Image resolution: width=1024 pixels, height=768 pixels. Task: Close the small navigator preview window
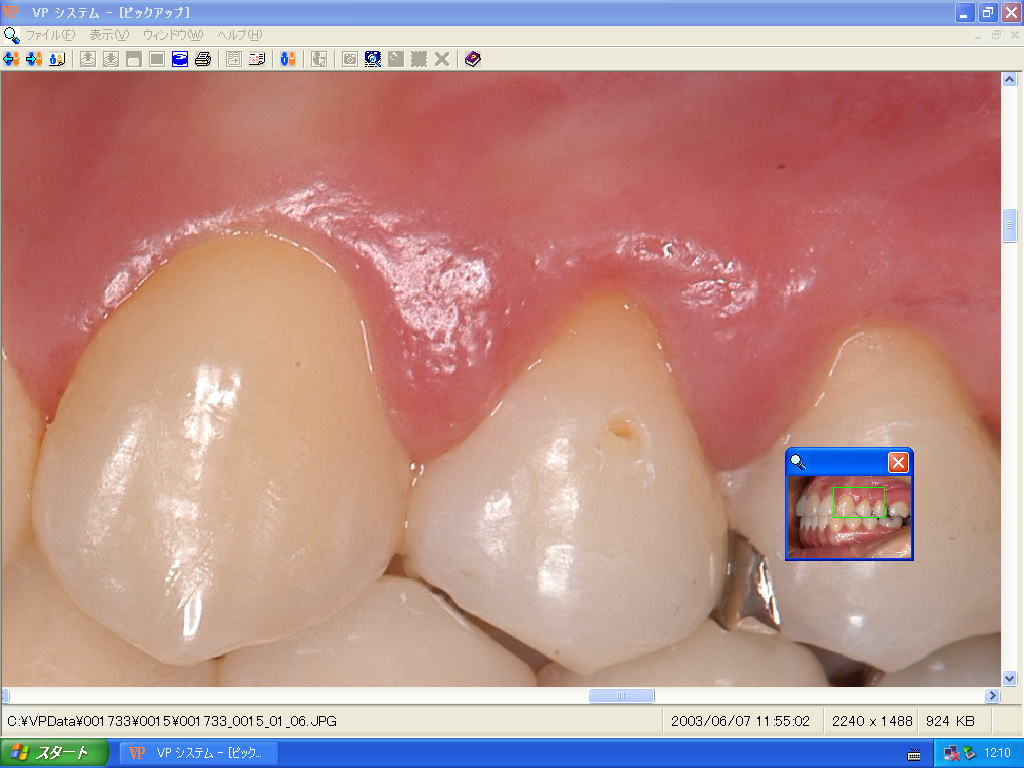click(898, 462)
